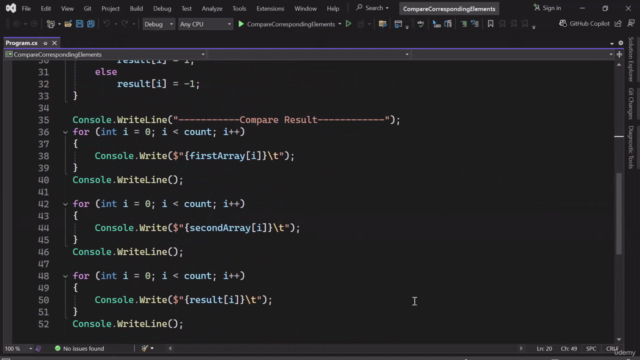
Task: Click the Save All toolbar icon
Action: pyautogui.click(x=91, y=24)
